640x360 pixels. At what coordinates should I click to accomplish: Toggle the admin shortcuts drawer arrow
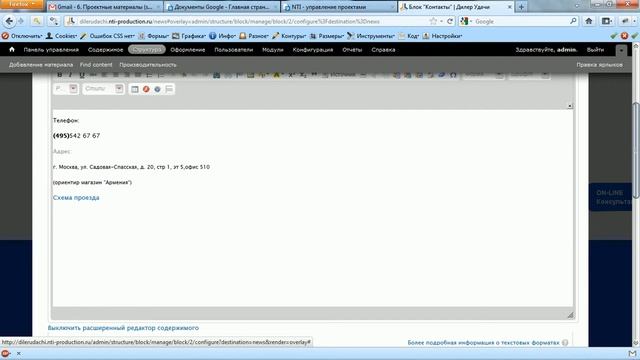pos(621,50)
